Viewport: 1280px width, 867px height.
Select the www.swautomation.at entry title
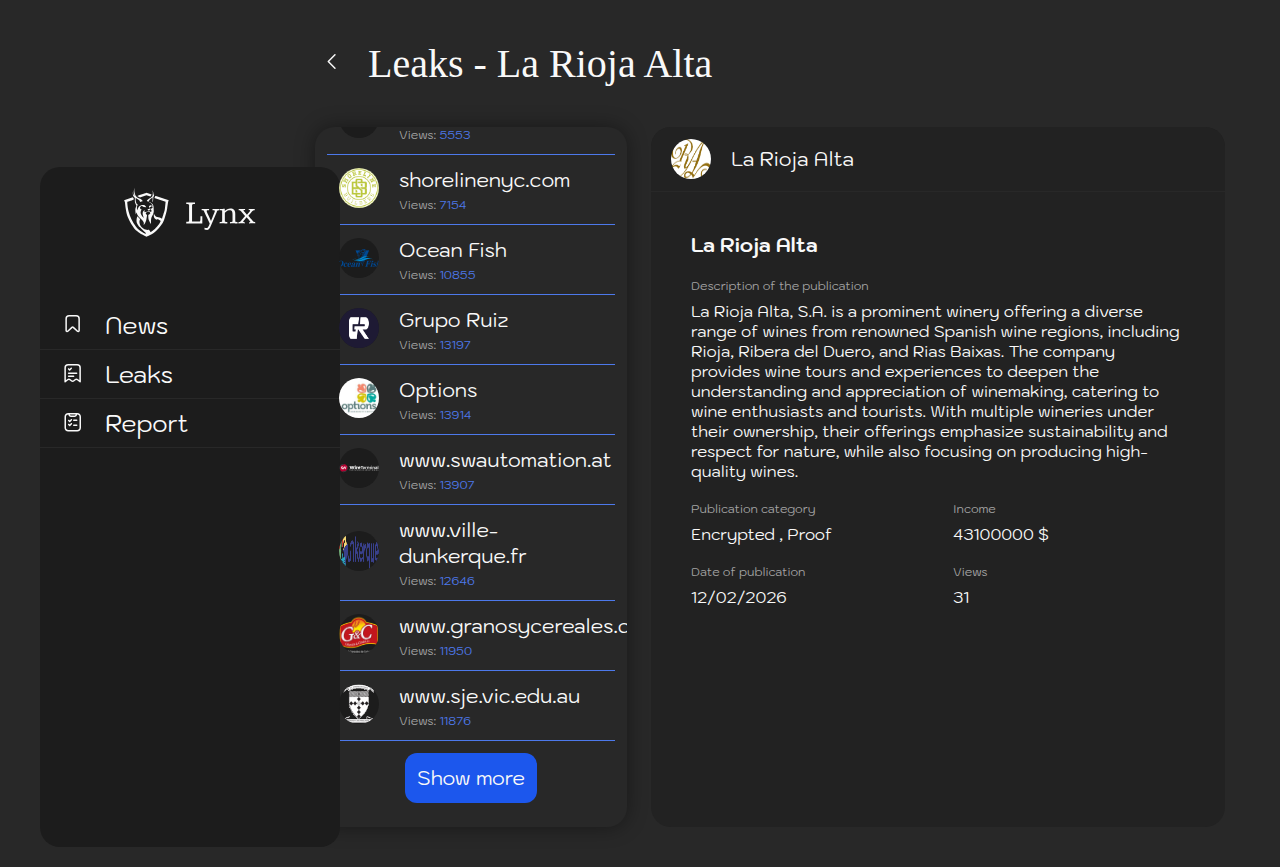click(x=505, y=460)
